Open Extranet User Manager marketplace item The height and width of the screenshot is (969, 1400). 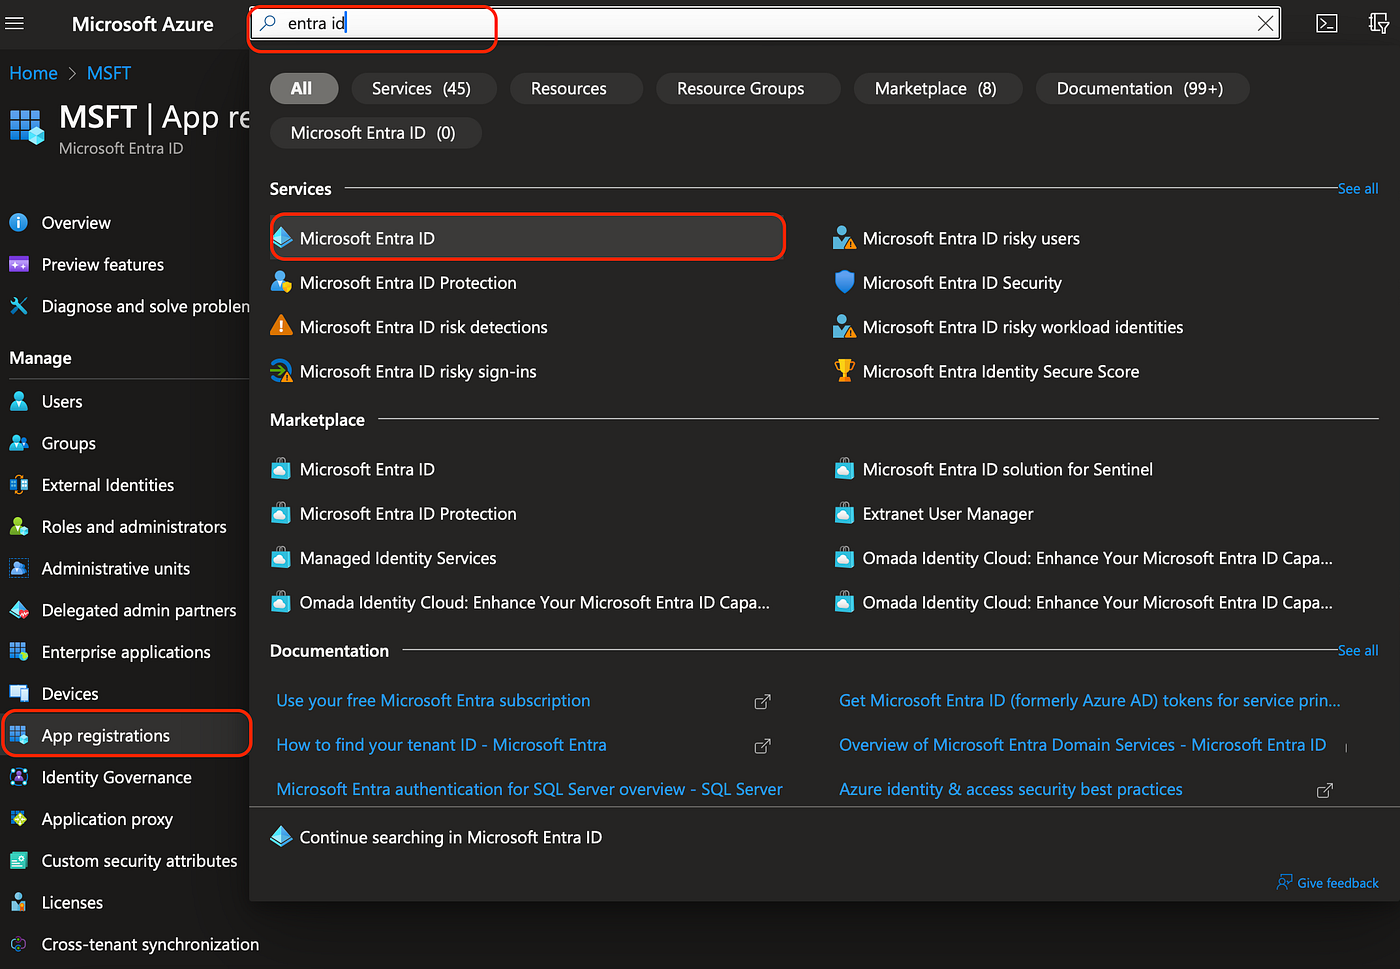click(x=948, y=513)
